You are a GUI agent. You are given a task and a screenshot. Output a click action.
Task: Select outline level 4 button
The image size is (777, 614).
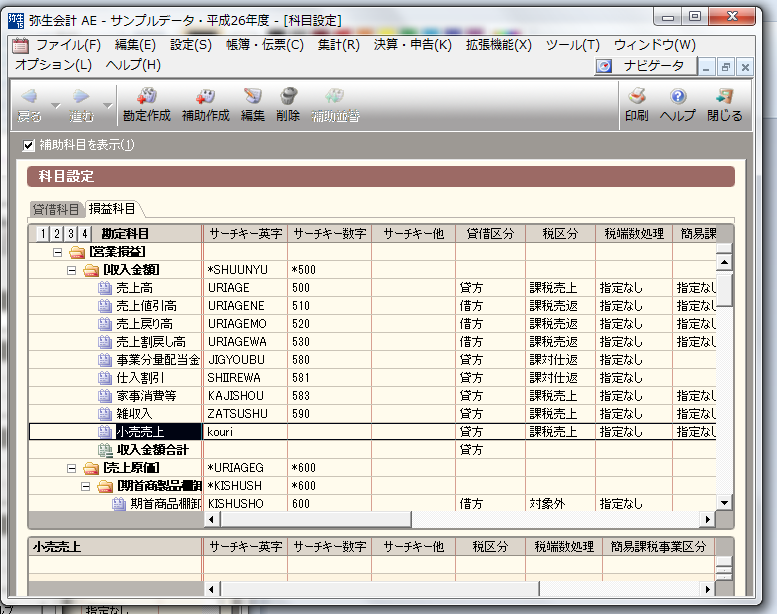(84, 234)
